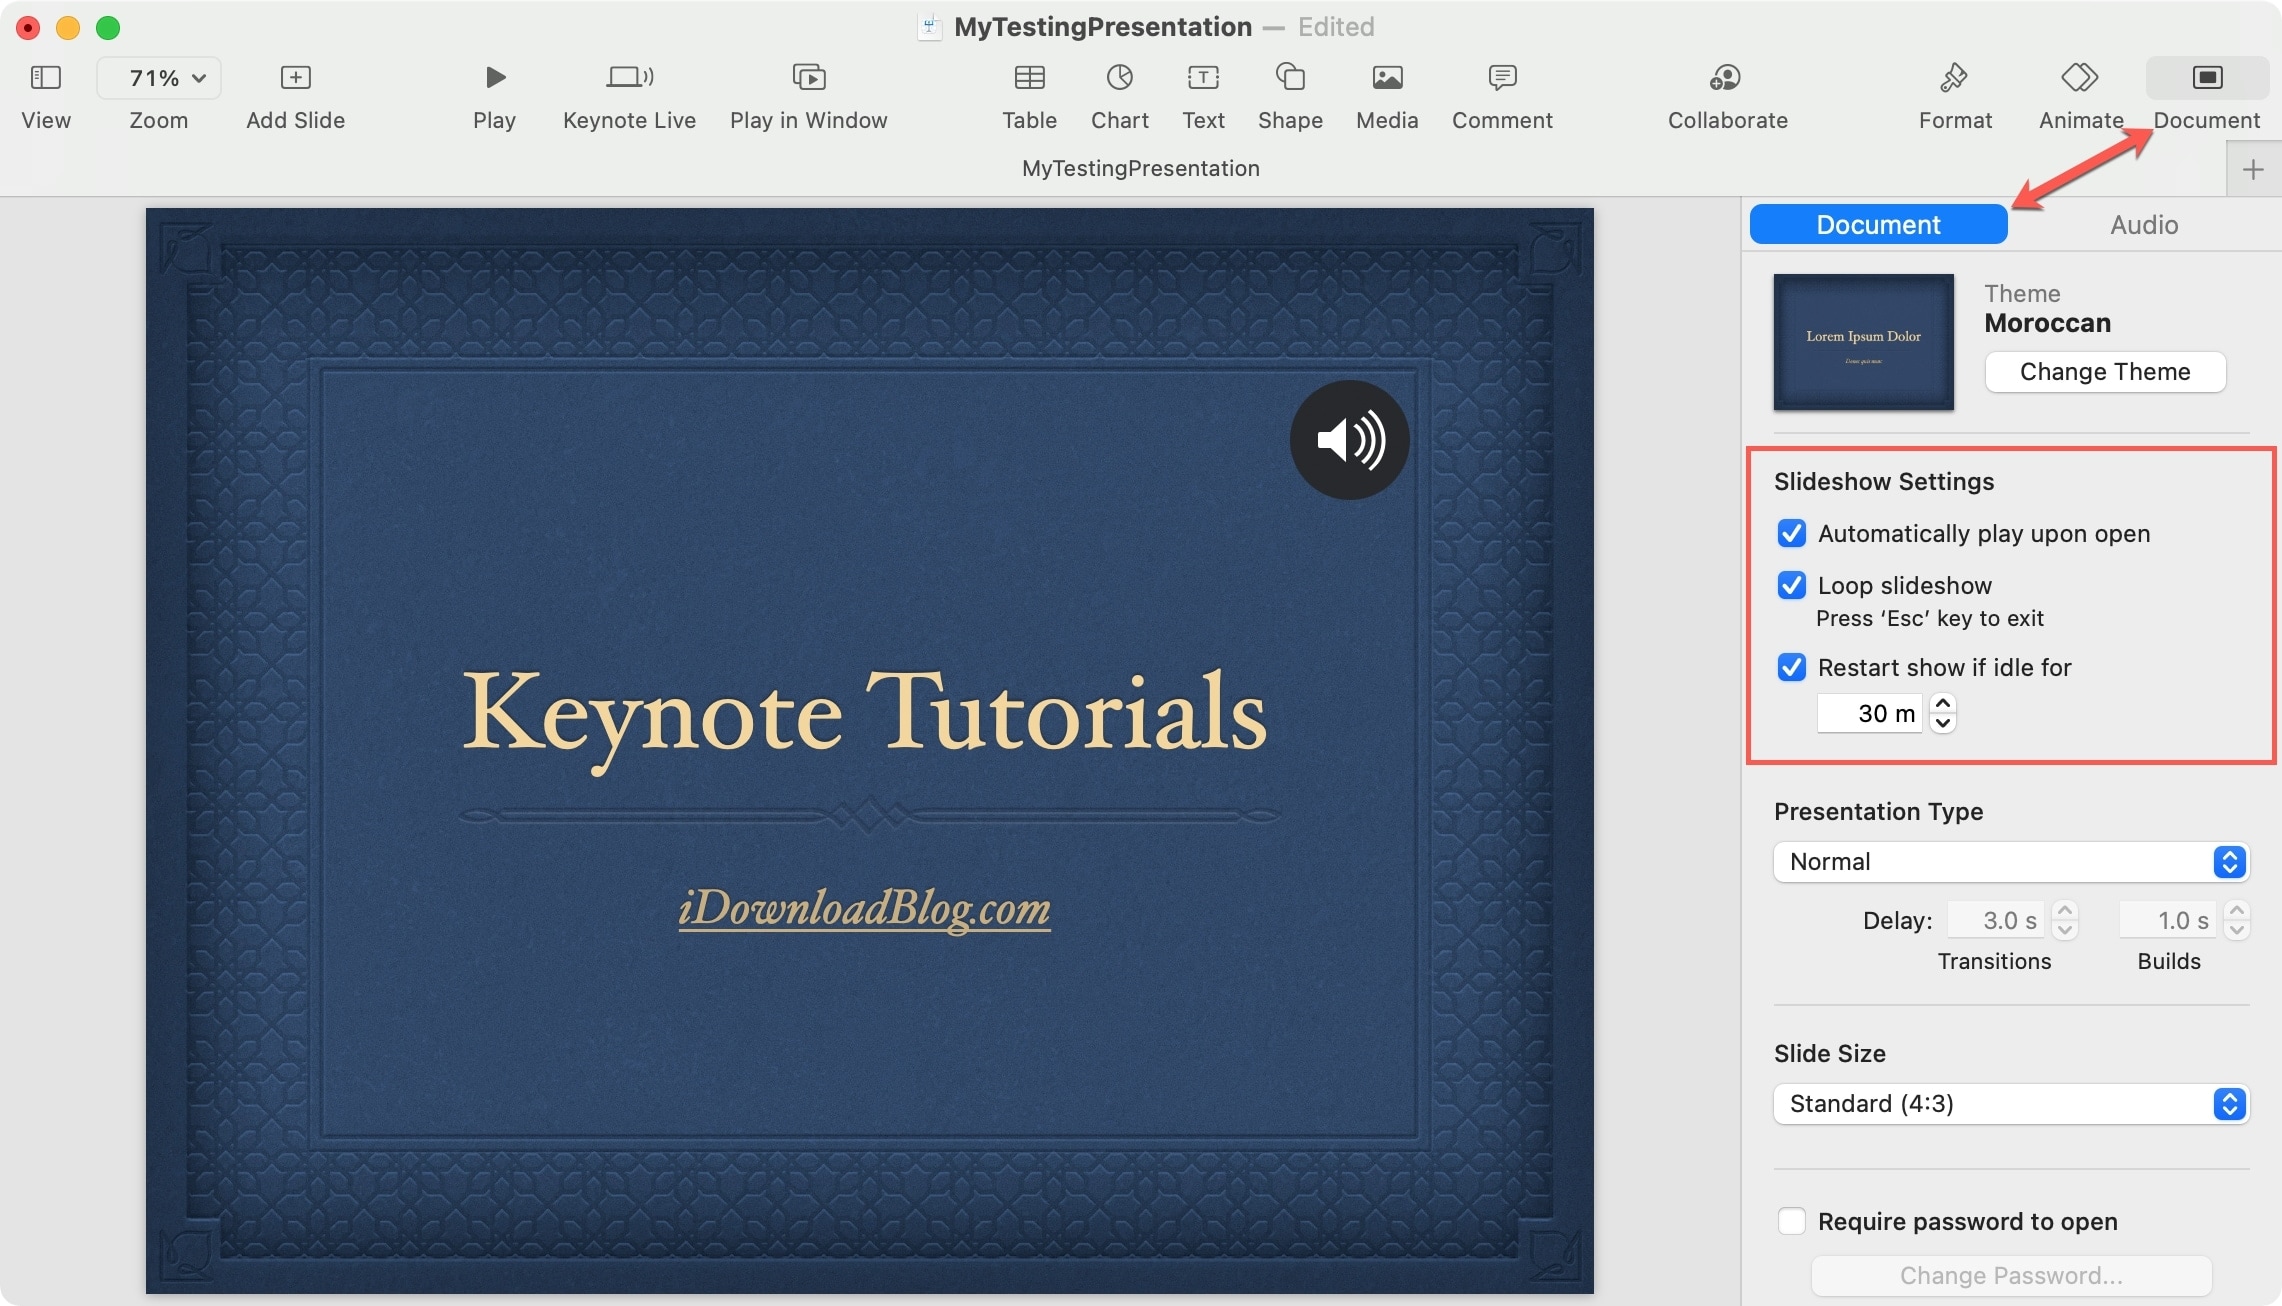Open Keynote Live from the toolbar
Image resolution: width=2282 pixels, height=1306 pixels.
[x=629, y=77]
